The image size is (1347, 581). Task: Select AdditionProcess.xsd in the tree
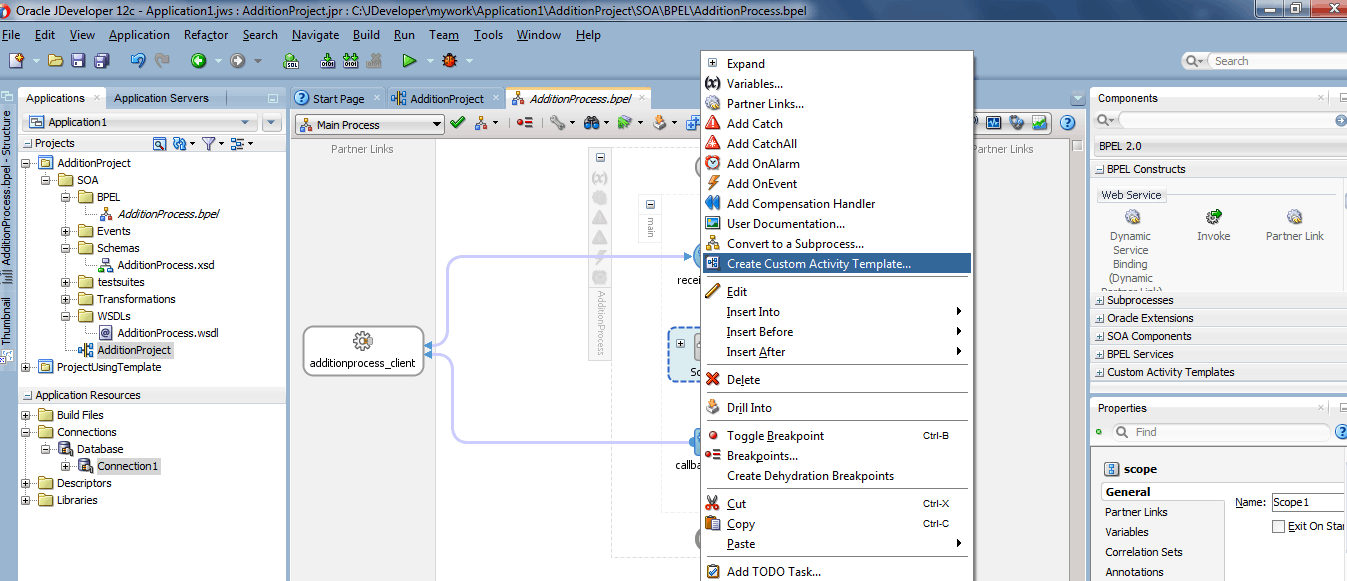click(165, 265)
